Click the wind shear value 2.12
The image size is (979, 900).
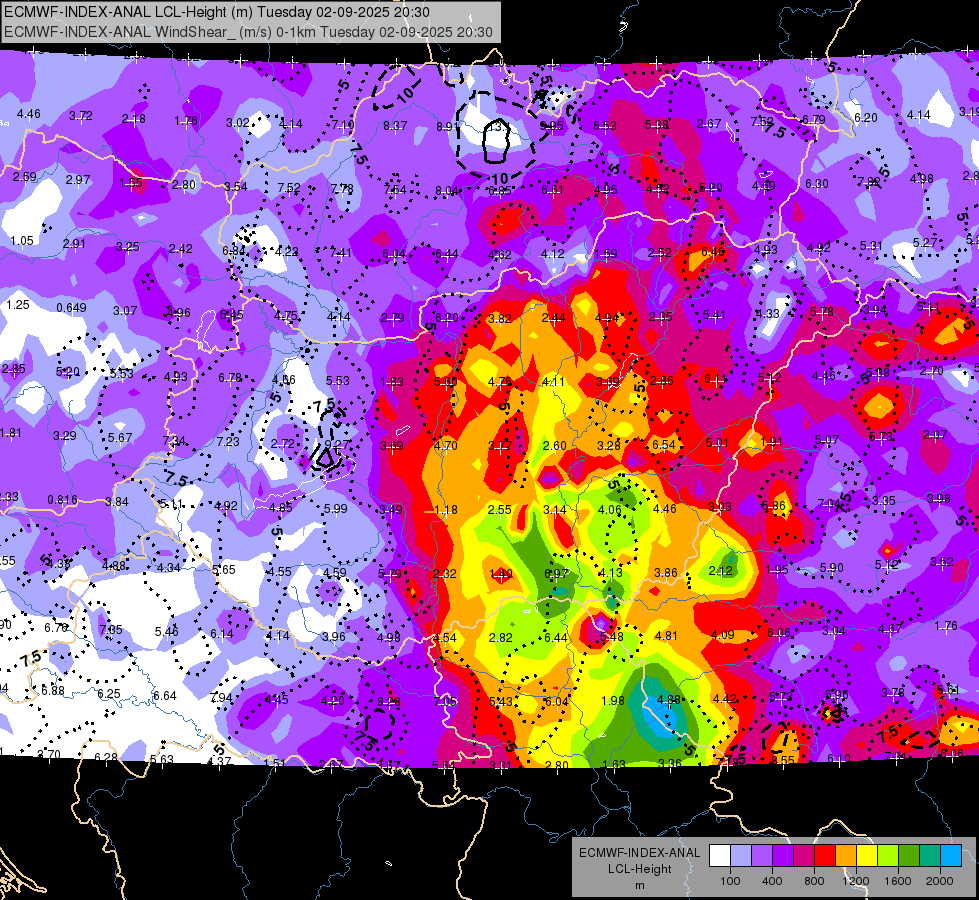pos(721,571)
